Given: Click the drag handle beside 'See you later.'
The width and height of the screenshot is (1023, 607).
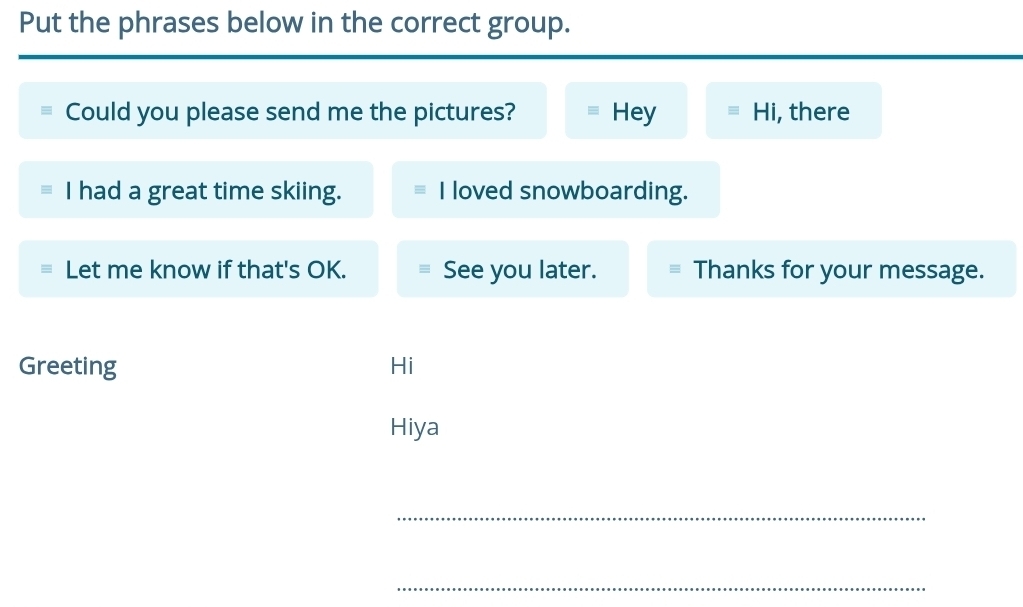Looking at the screenshot, I should click(424, 269).
